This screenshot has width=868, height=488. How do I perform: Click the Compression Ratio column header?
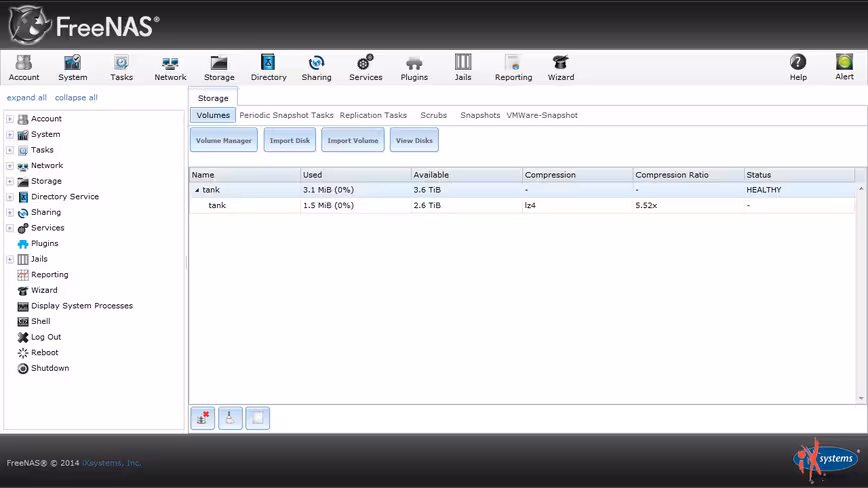click(688, 175)
